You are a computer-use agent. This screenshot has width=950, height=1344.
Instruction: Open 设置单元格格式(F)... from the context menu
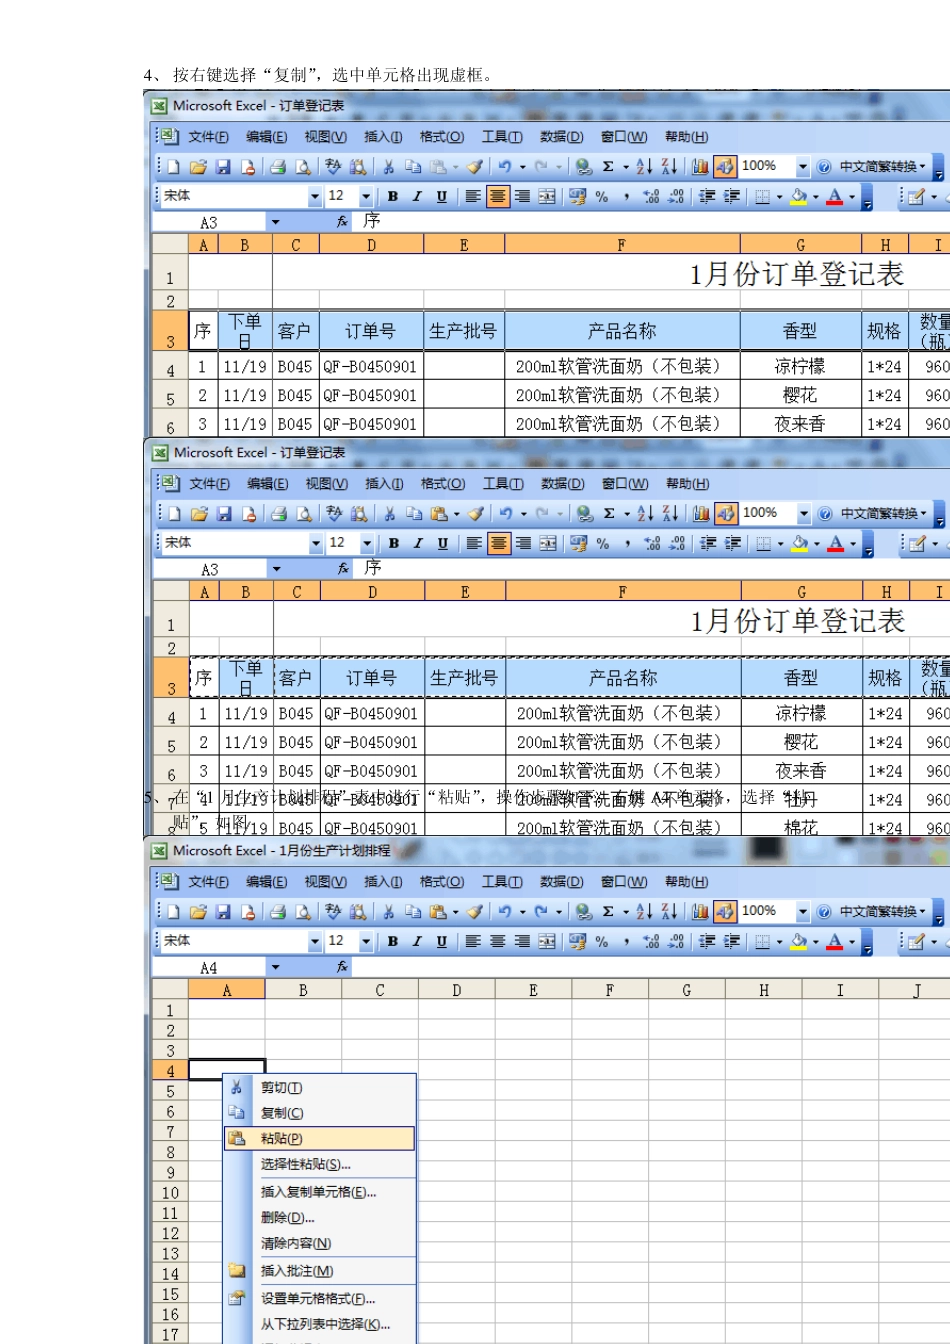pos(319,1298)
